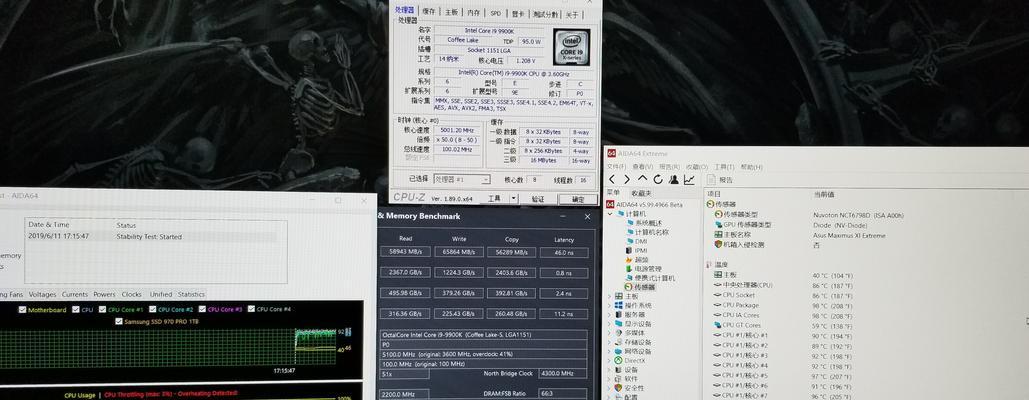The image size is (1029, 400).
Task: Open the 处理器 #1 selection dropdown in CPU-Z
Action: pos(461,179)
